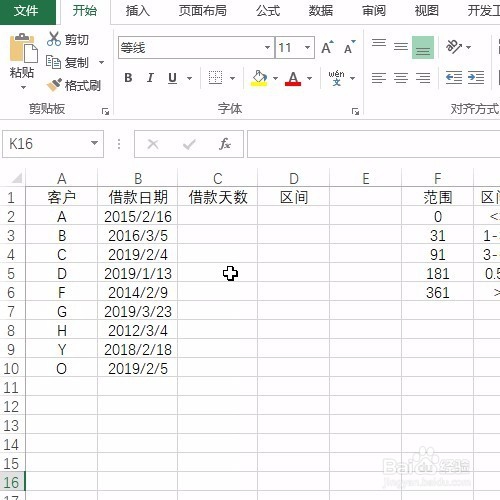The height and width of the screenshot is (500, 500).
Task: Expand border style dropdown arrow
Action: click(232, 78)
